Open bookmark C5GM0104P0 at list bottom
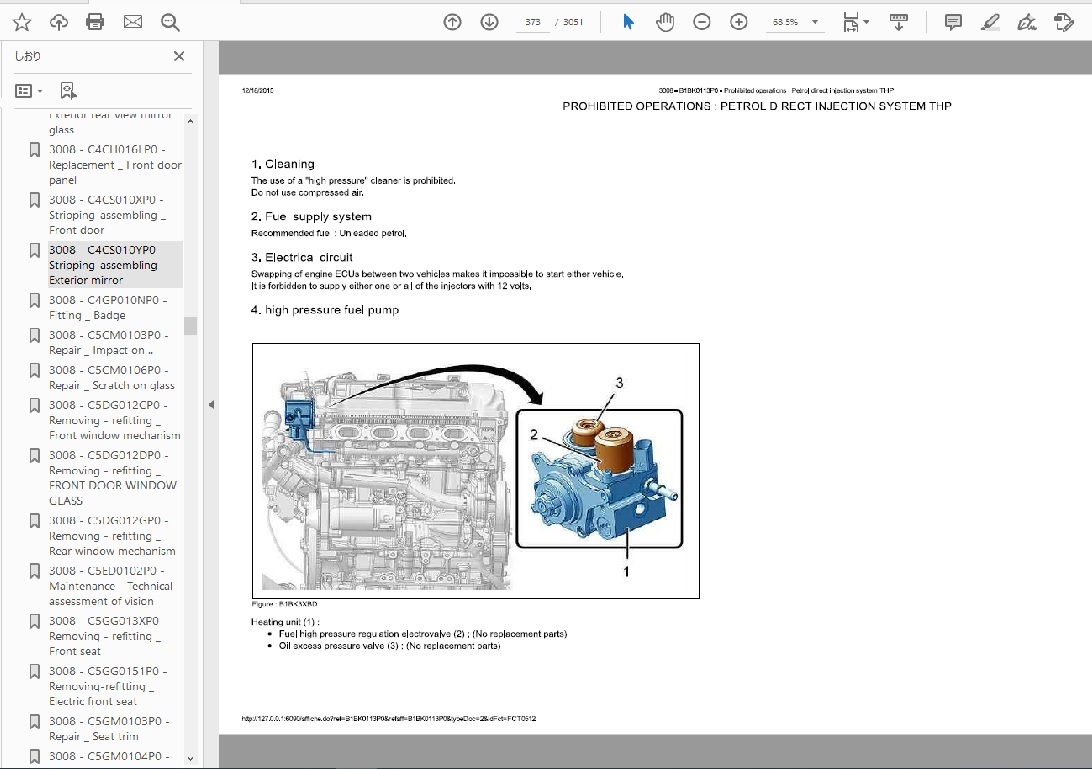Image resolution: width=1092 pixels, height=769 pixels. tap(109, 756)
